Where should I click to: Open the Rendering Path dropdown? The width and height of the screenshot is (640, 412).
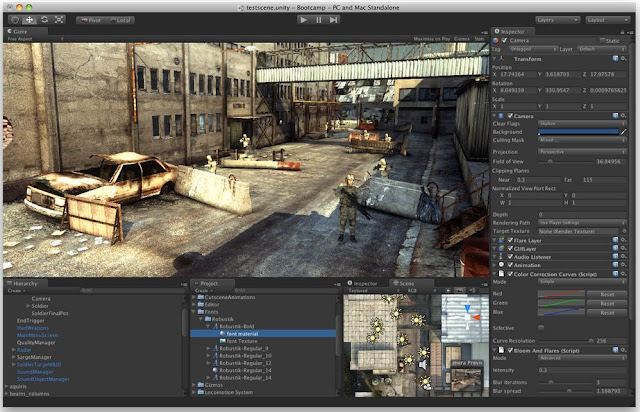[x=582, y=223]
